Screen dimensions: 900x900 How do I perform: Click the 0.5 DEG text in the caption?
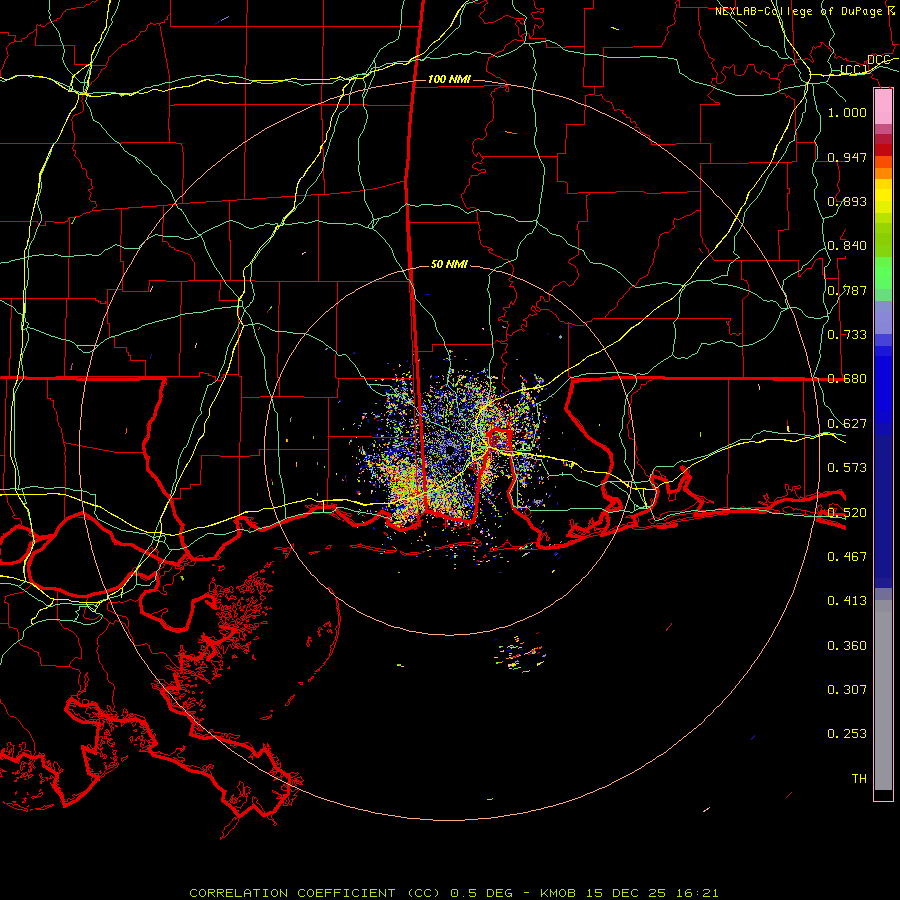click(481, 893)
